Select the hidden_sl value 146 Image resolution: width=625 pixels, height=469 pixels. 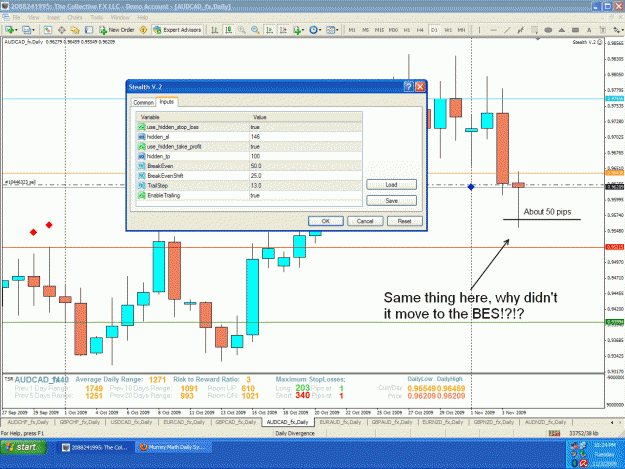pyautogui.click(x=305, y=137)
